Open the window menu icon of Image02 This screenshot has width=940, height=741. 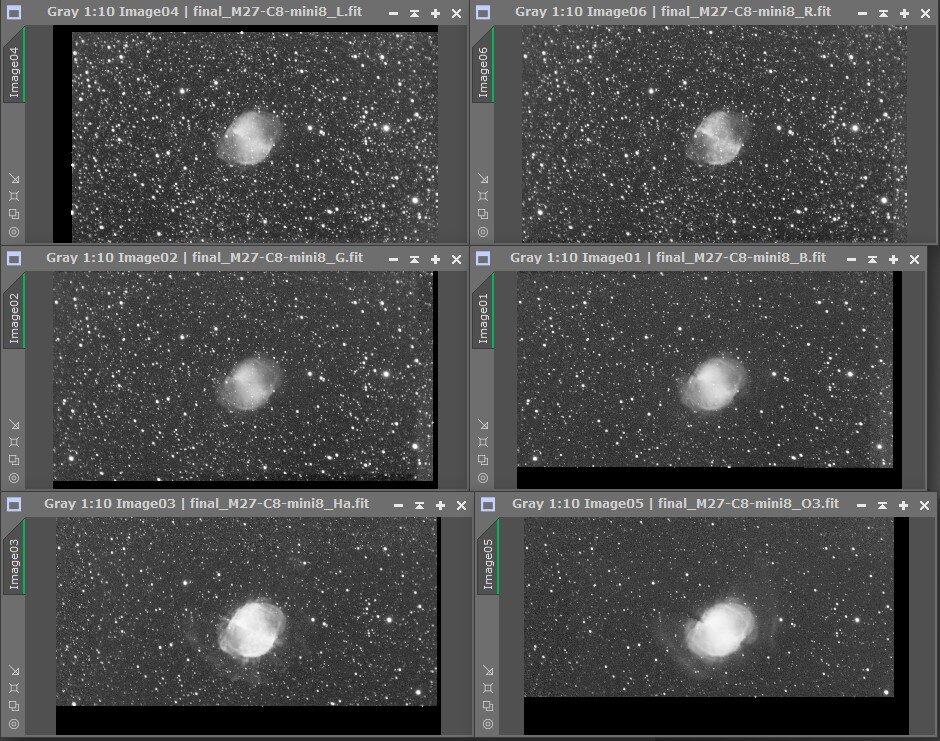coord(14,258)
